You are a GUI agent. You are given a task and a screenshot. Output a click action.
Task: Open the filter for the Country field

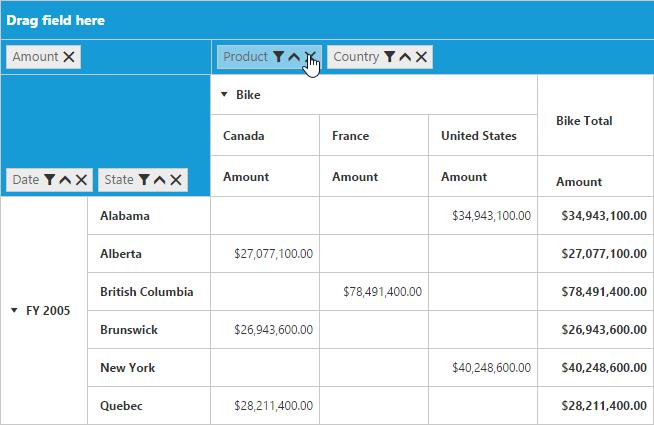[389, 57]
